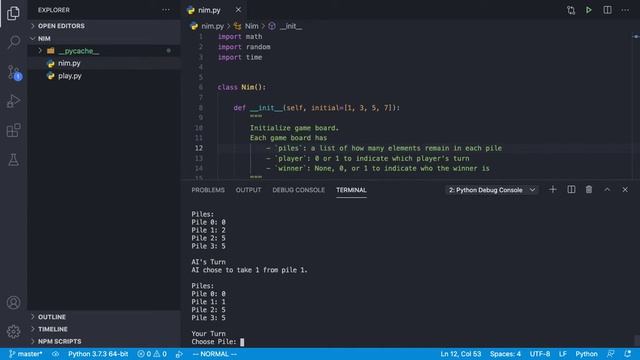Viewport: 640px width, 360px height.
Task: Open Explorer more actions ellipsis
Action: pyautogui.click(x=166, y=10)
